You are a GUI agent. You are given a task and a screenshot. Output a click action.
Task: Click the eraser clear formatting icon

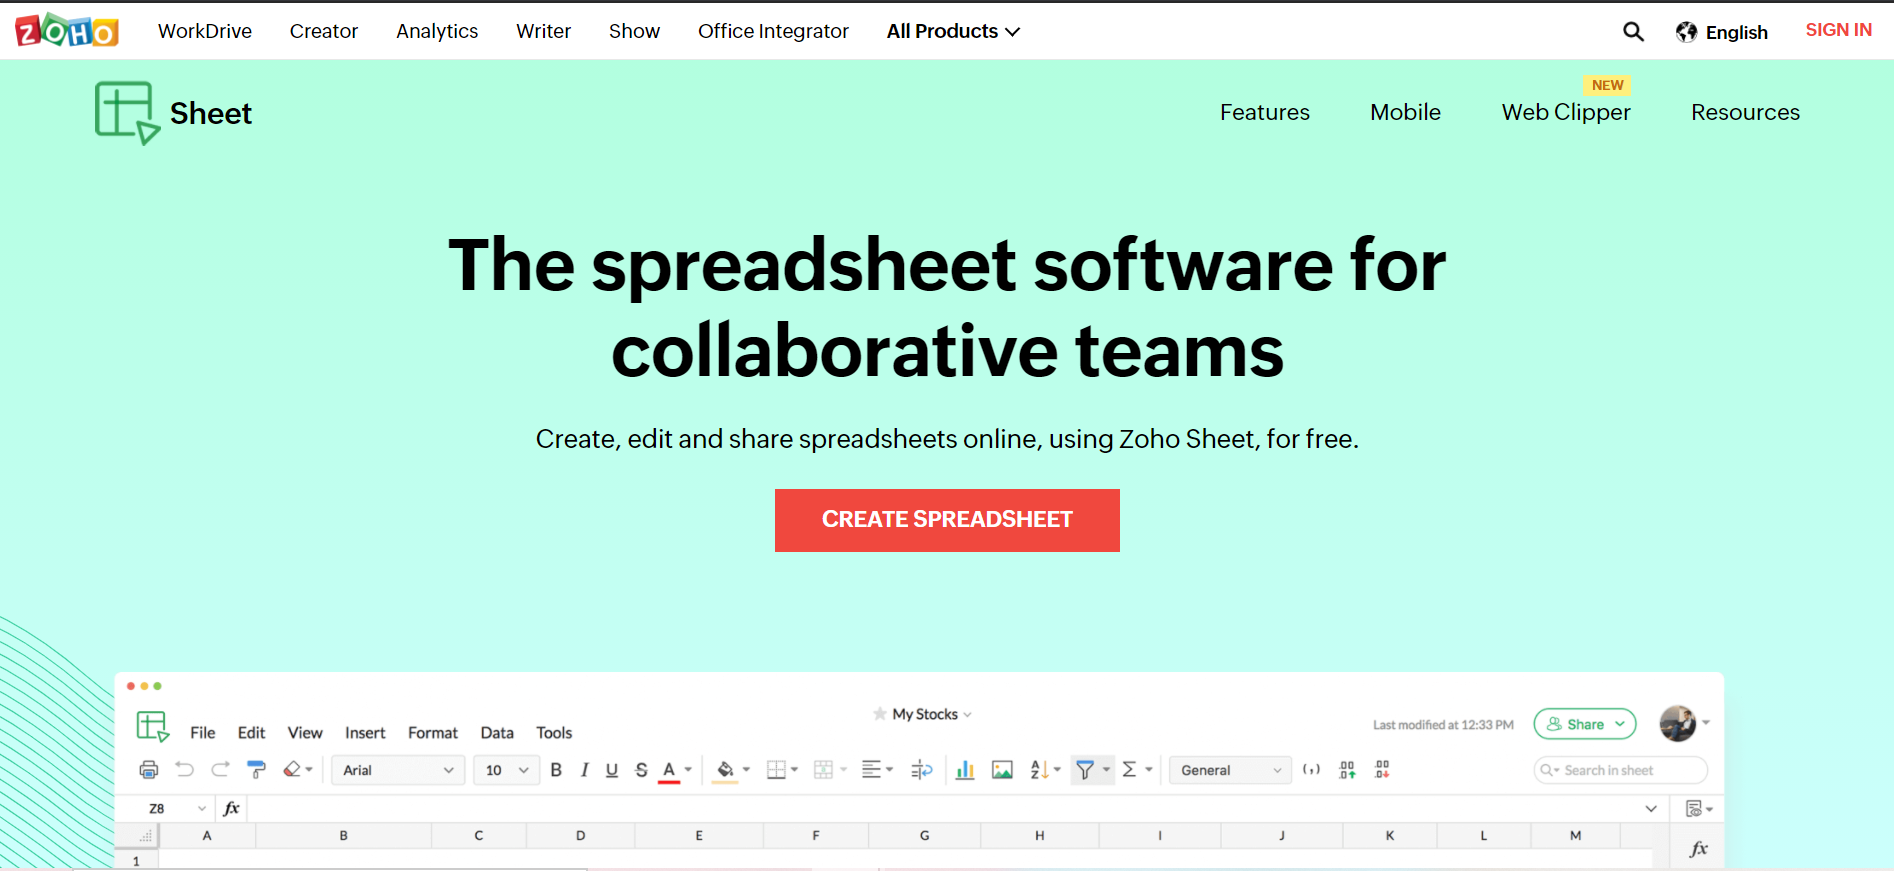pyautogui.click(x=292, y=769)
